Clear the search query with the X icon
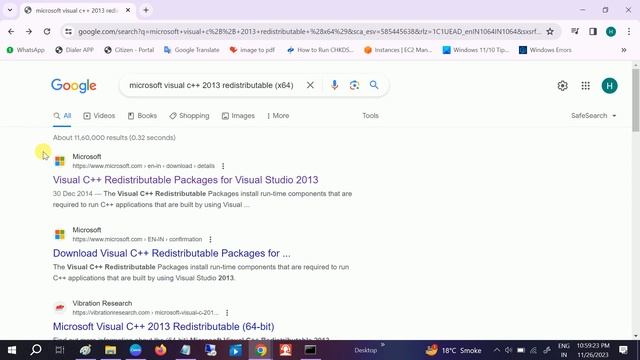The height and width of the screenshot is (360, 640). click(310, 85)
